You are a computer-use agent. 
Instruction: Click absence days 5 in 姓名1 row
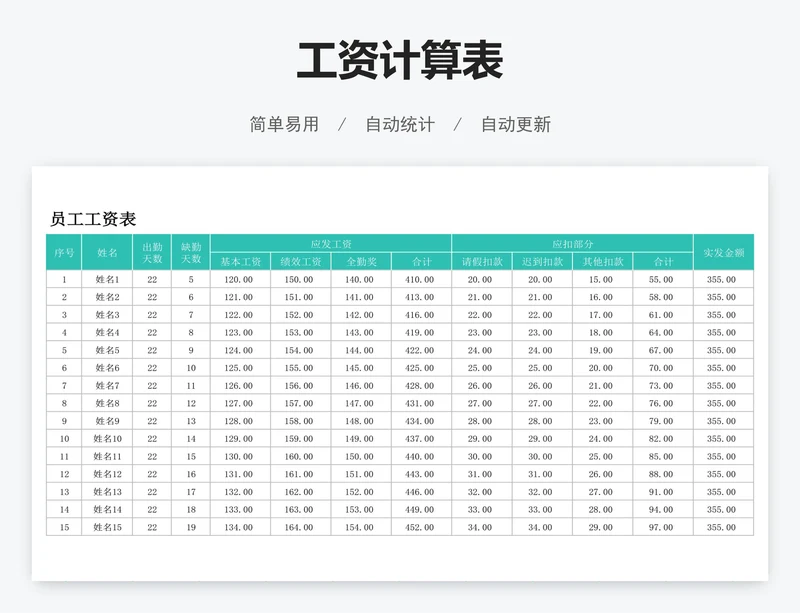click(191, 279)
